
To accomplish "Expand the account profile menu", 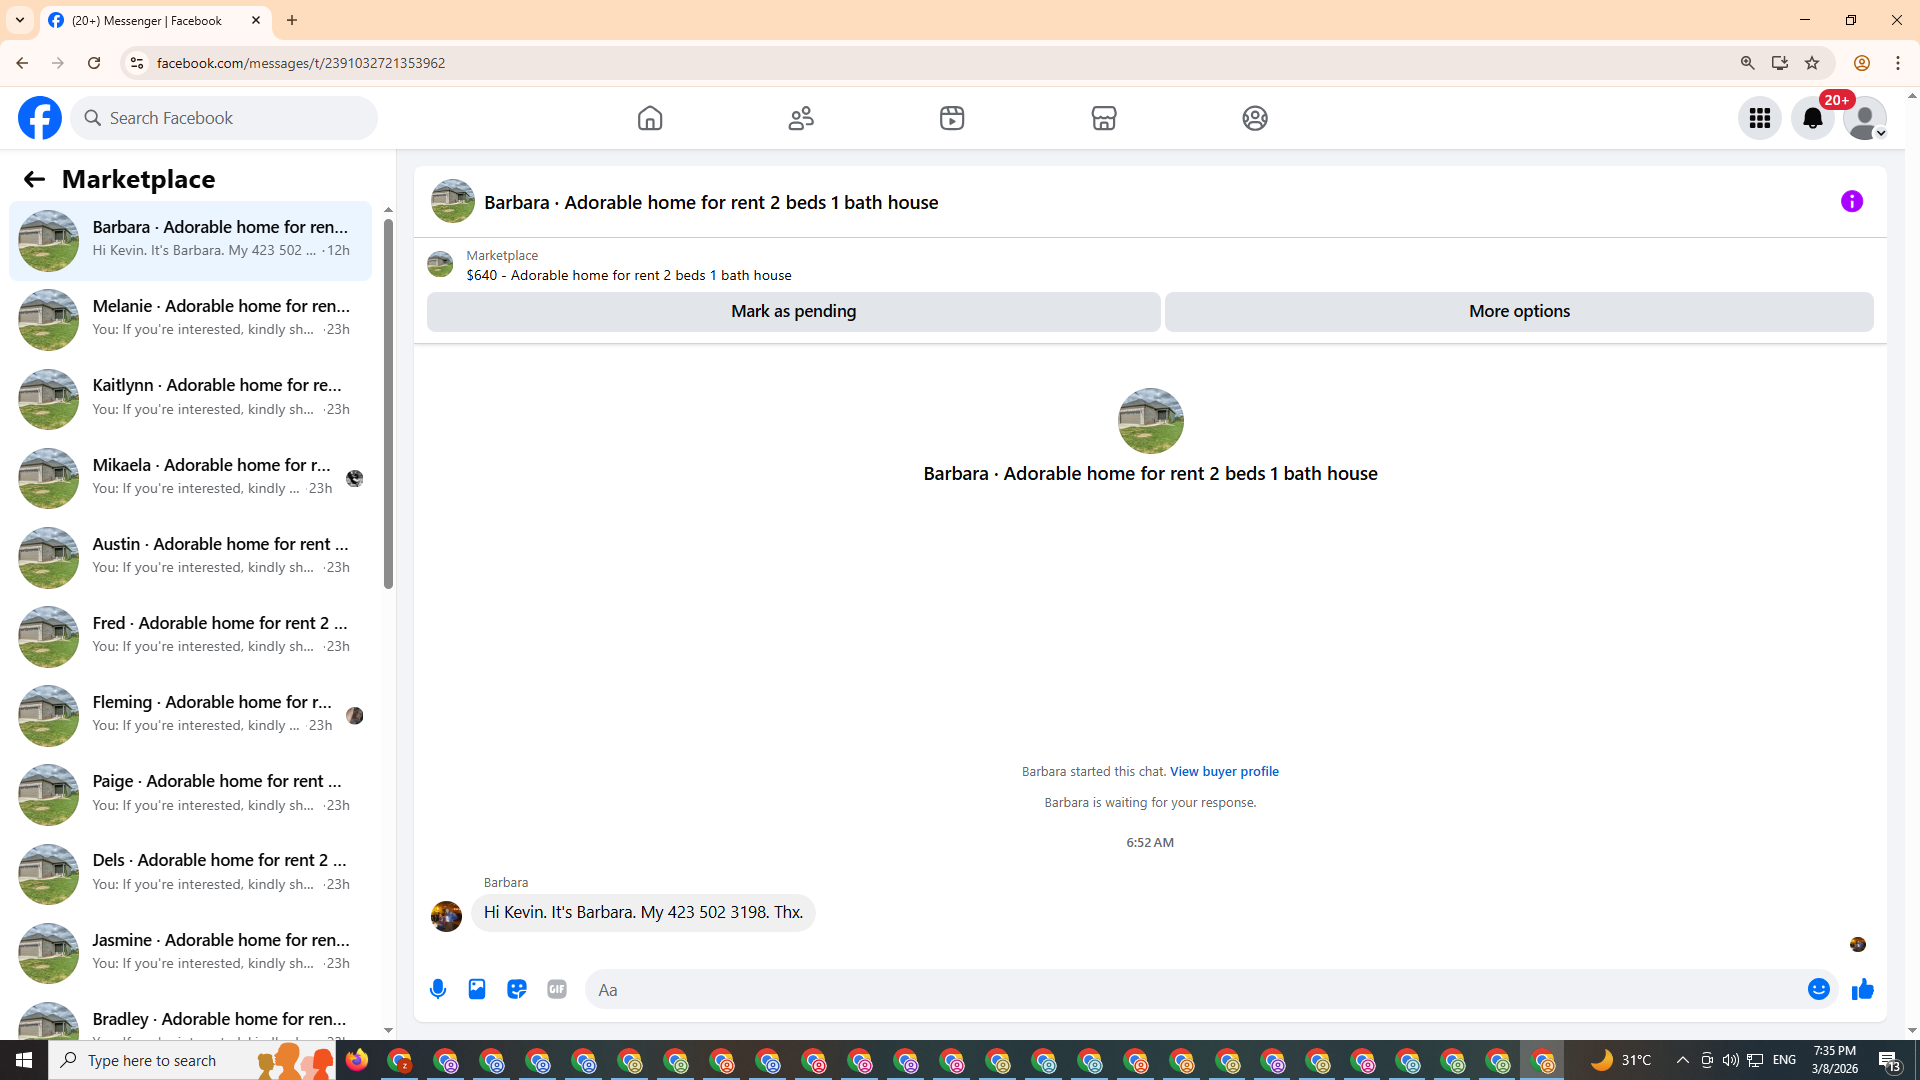I will 1865,118.
